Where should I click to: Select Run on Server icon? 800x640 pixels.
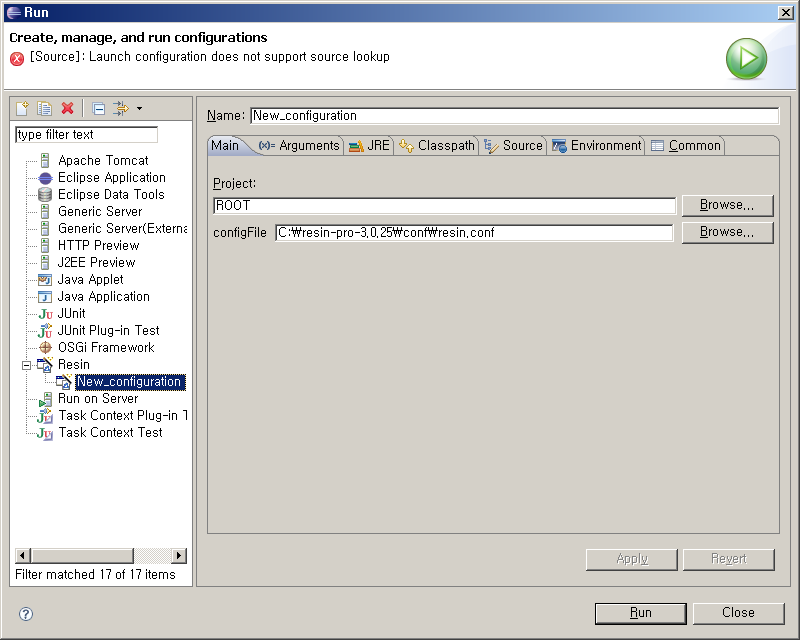(x=45, y=399)
